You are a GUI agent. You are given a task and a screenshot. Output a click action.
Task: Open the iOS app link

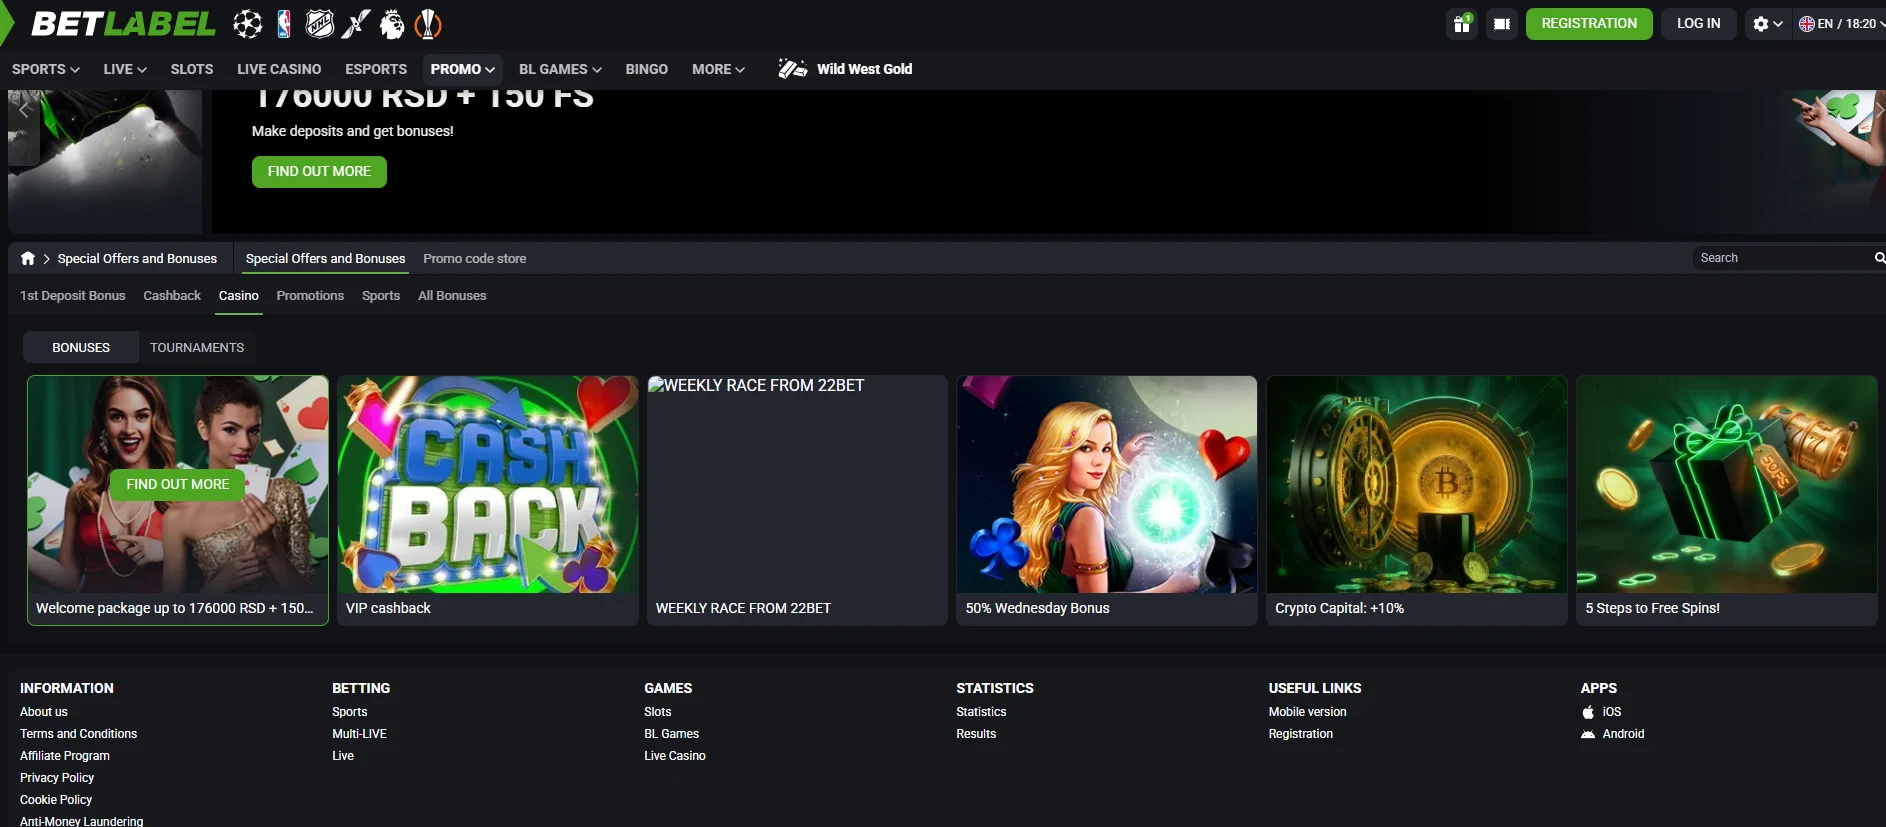[x=1602, y=712]
